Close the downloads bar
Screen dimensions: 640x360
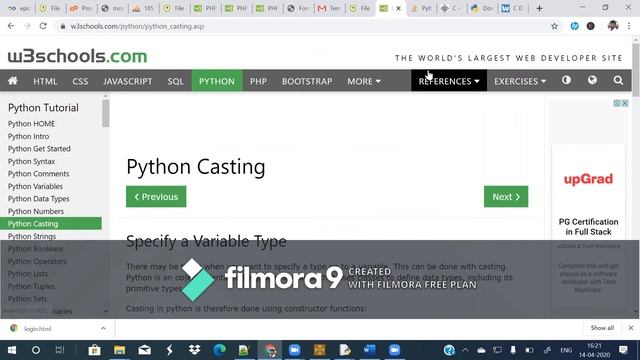[631, 328]
